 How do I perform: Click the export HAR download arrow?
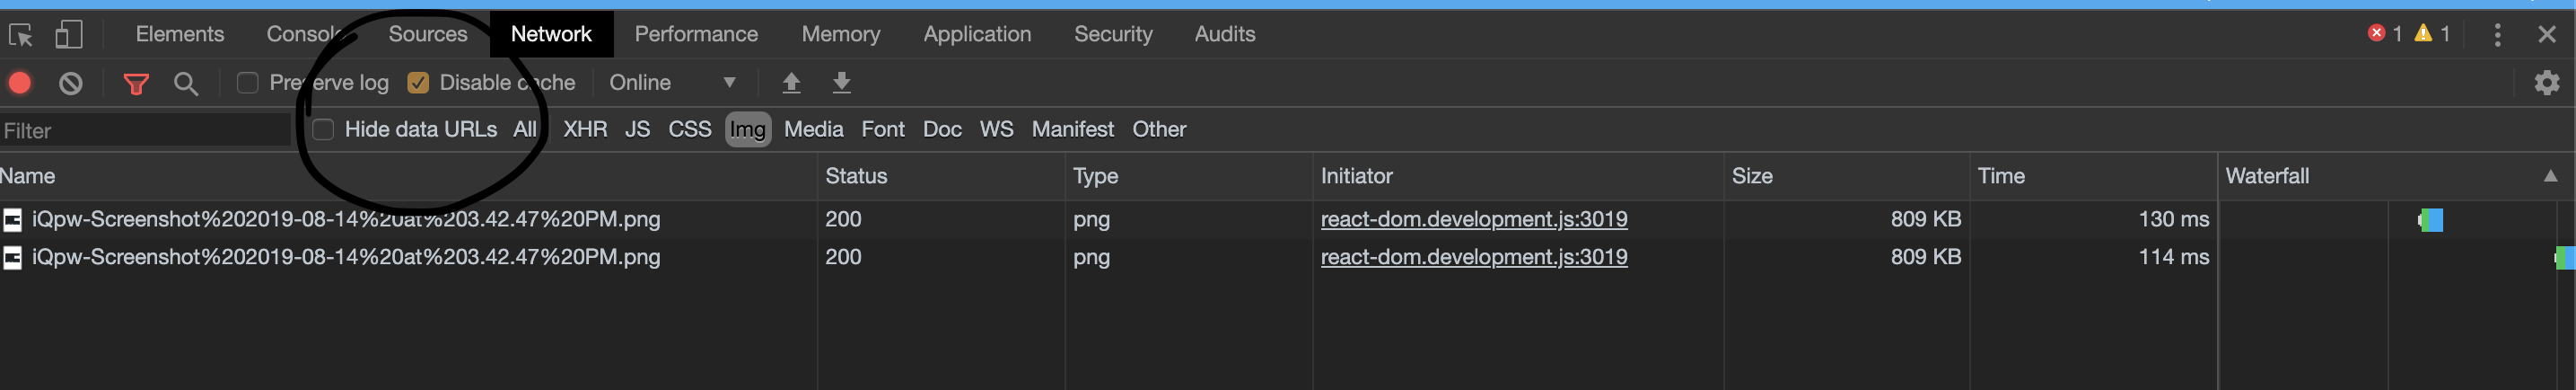coord(842,83)
